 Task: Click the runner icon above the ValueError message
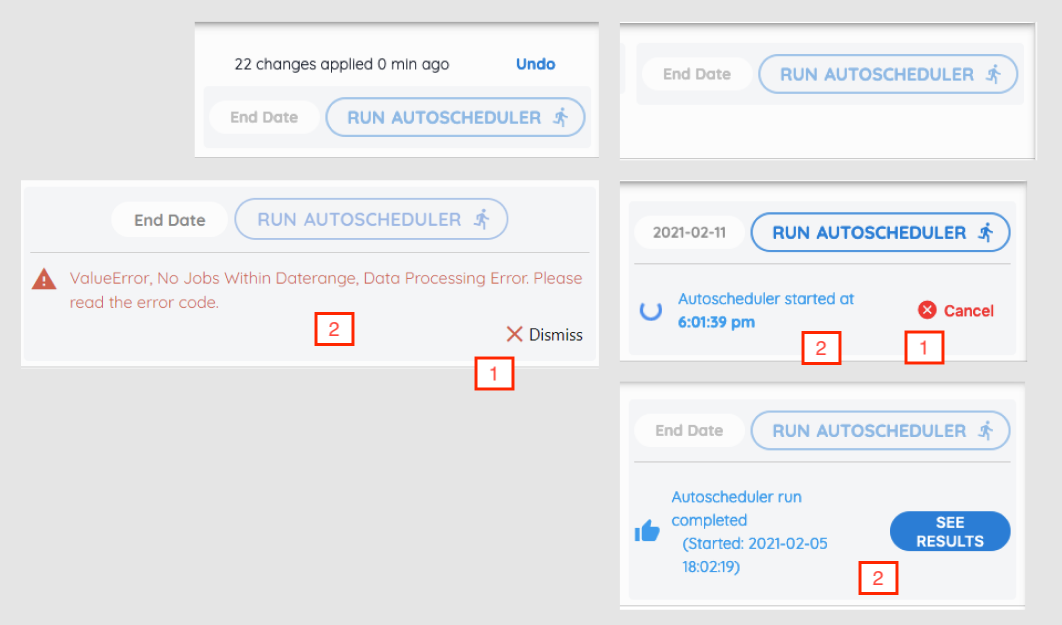tap(482, 219)
